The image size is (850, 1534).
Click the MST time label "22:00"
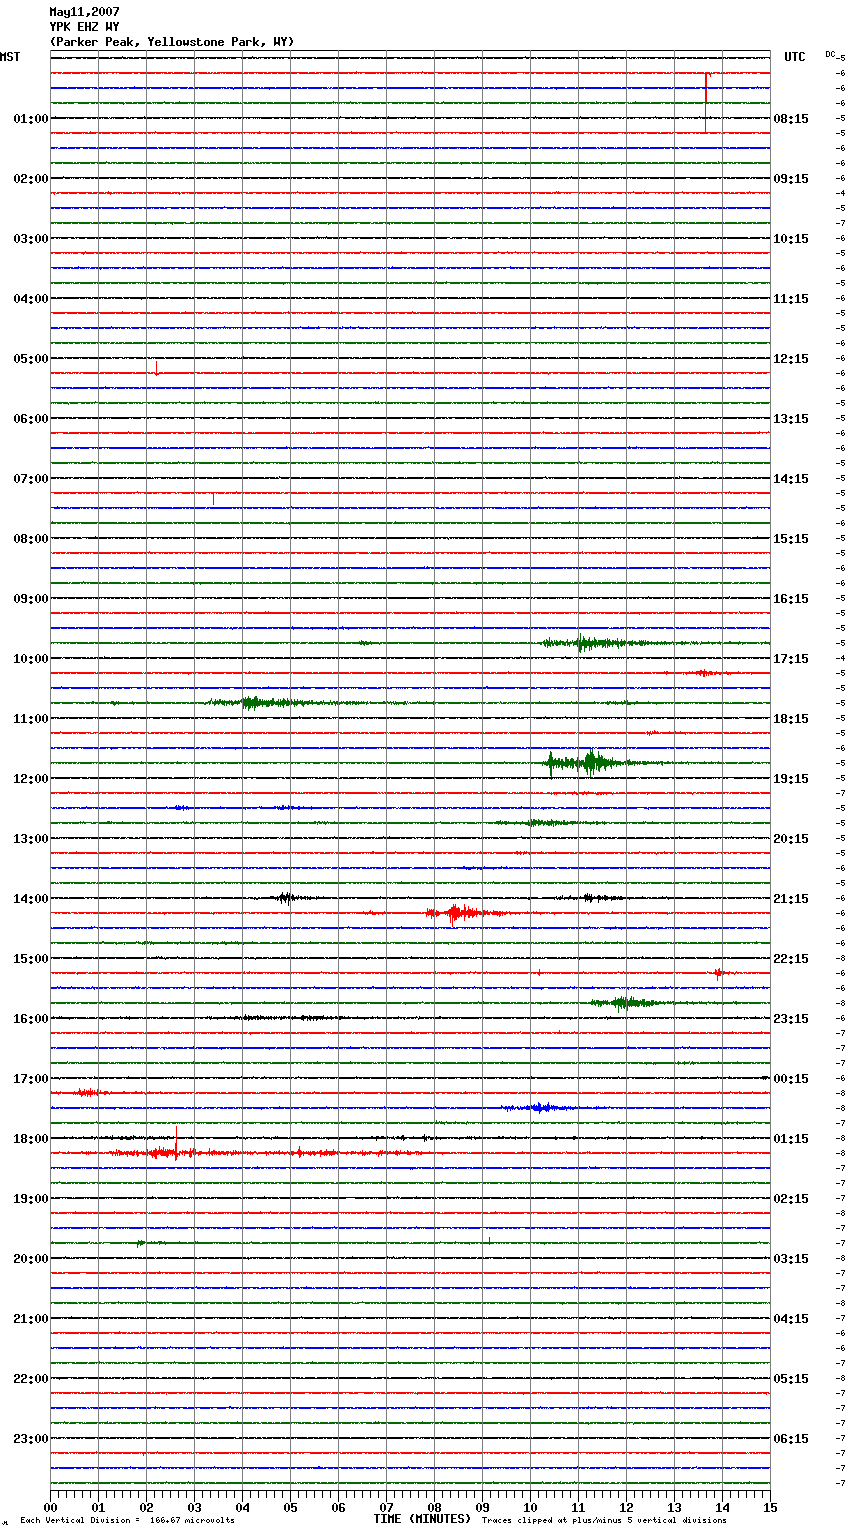(x=30, y=1379)
